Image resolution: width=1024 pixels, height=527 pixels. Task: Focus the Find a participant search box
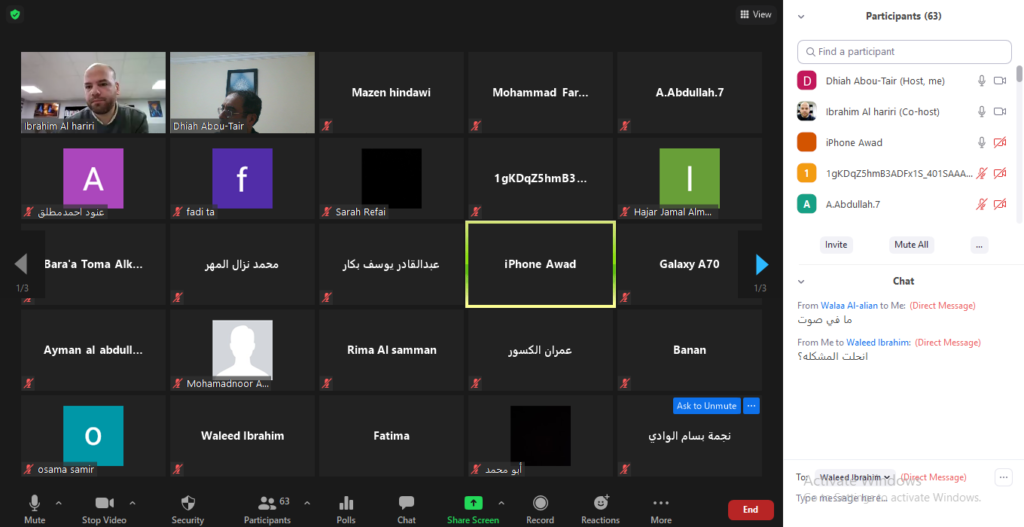click(904, 52)
